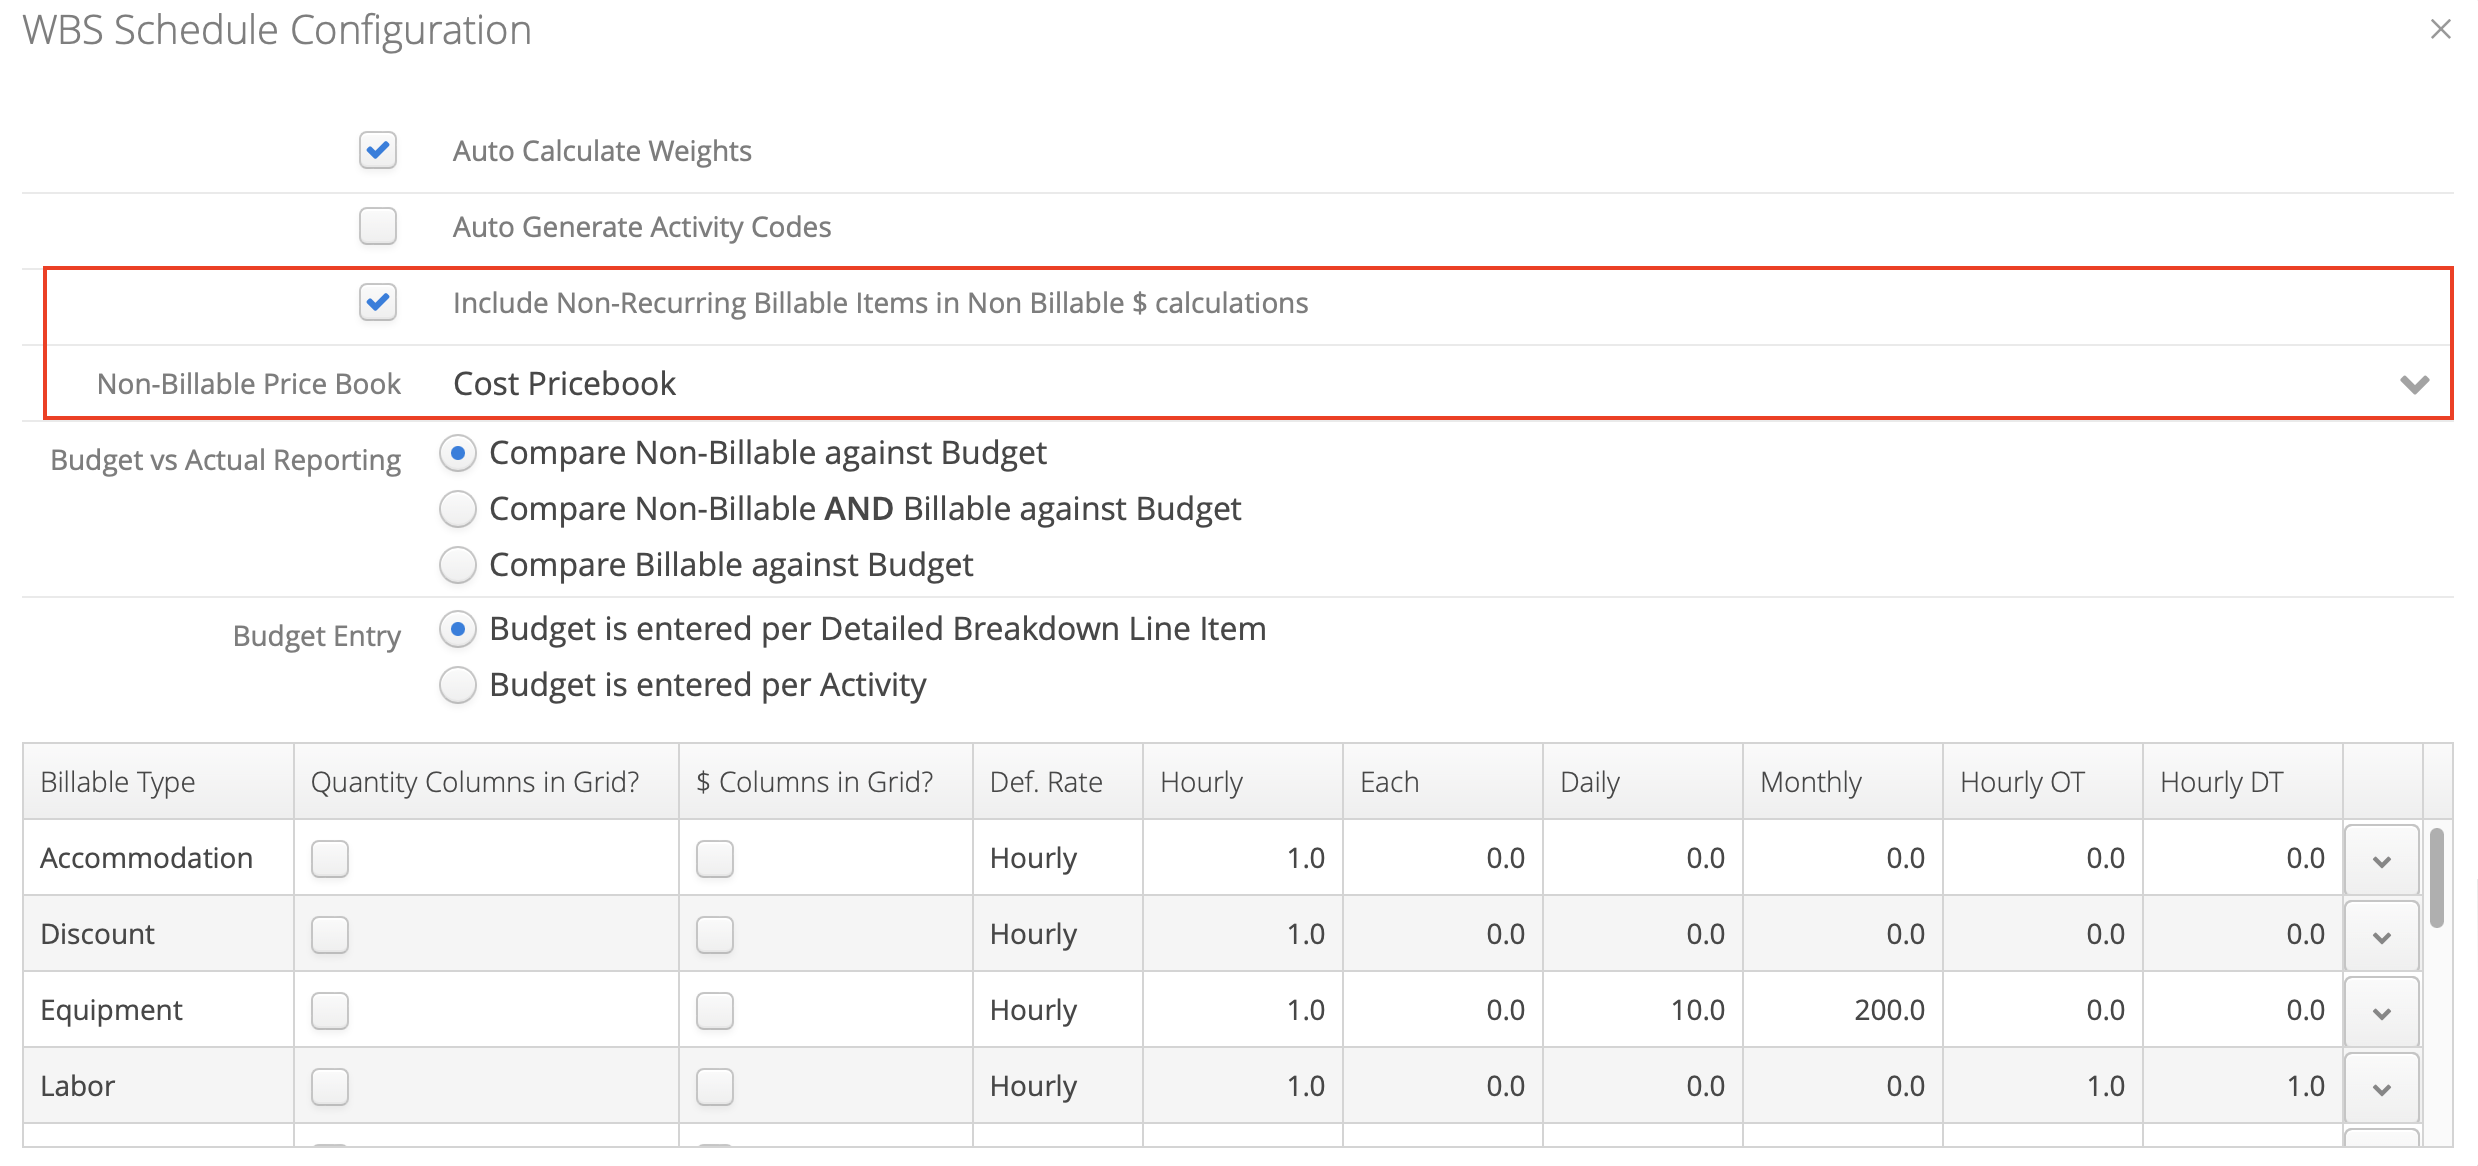2478x1166 pixels.
Task: Select Budget per Detailed Breakdown Line Item
Action: [458, 630]
